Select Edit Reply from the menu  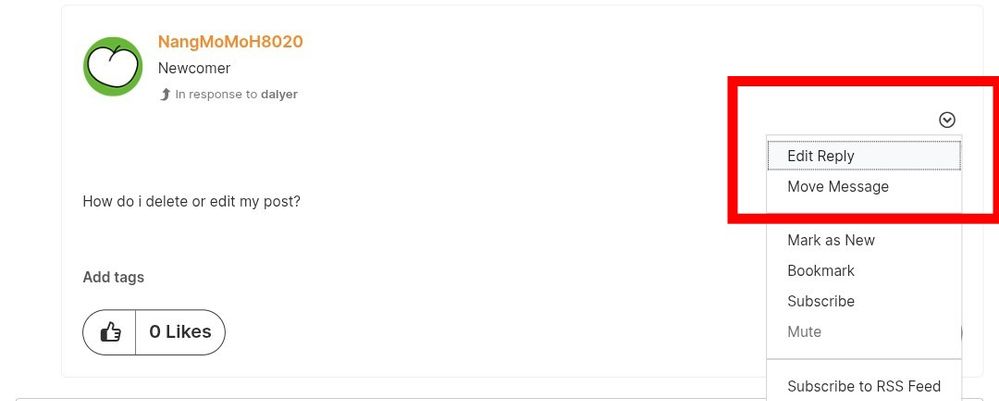[821, 156]
